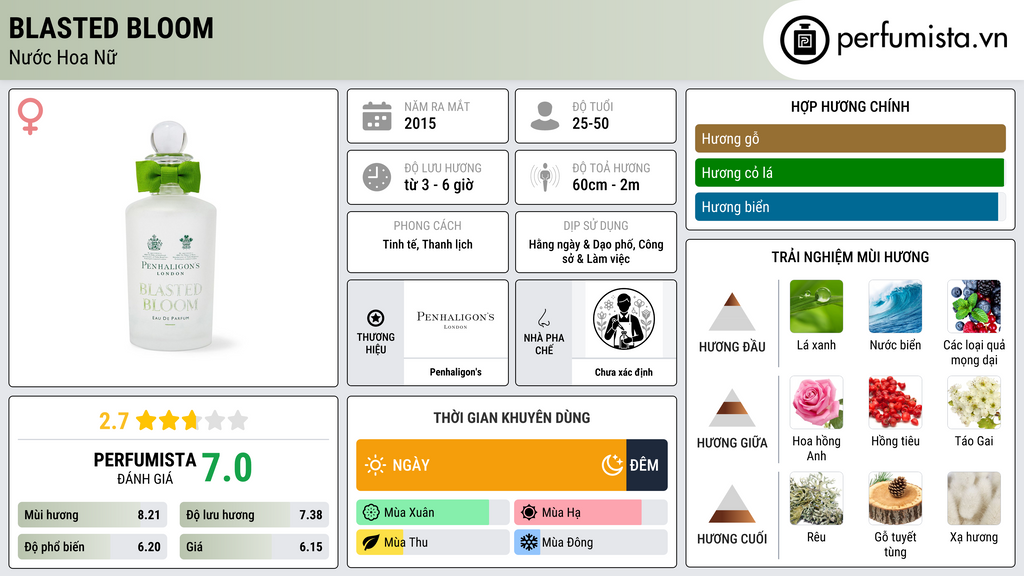The width and height of the screenshot is (1024, 576).
Task: Open the Táo Gai hawthorn image
Action: (974, 402)
